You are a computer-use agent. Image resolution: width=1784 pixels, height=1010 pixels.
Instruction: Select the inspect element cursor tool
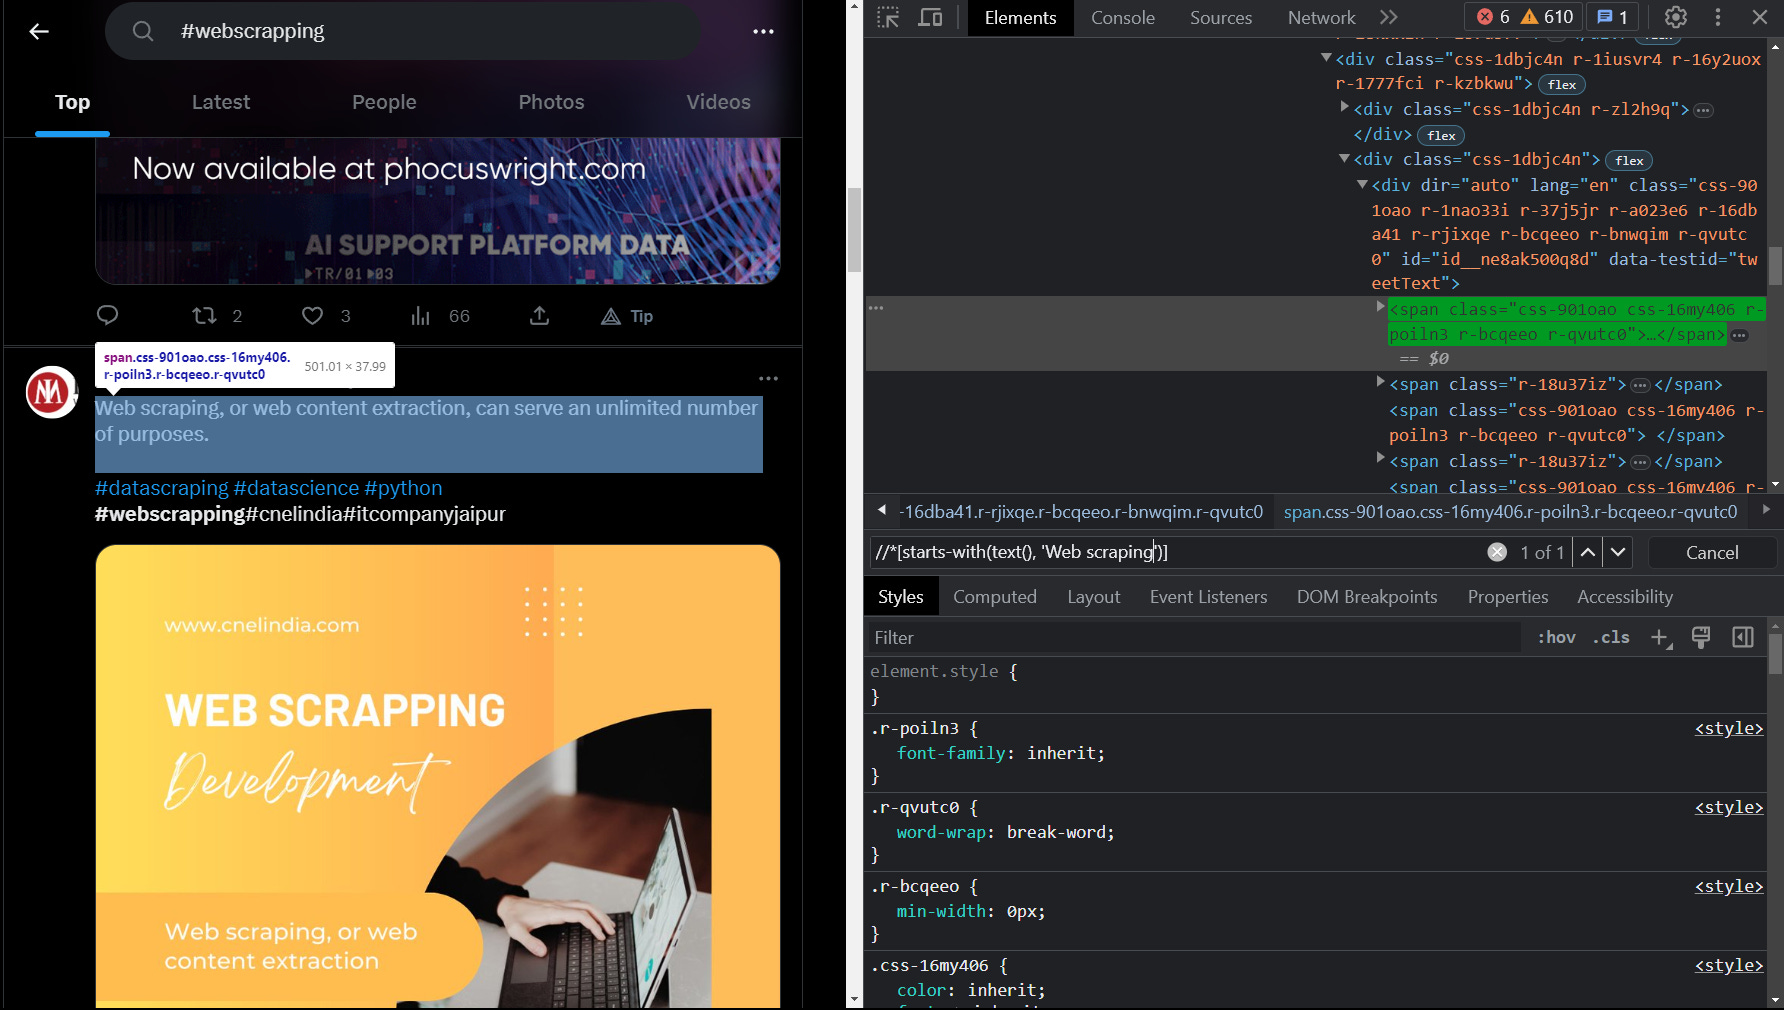[887, 17]
